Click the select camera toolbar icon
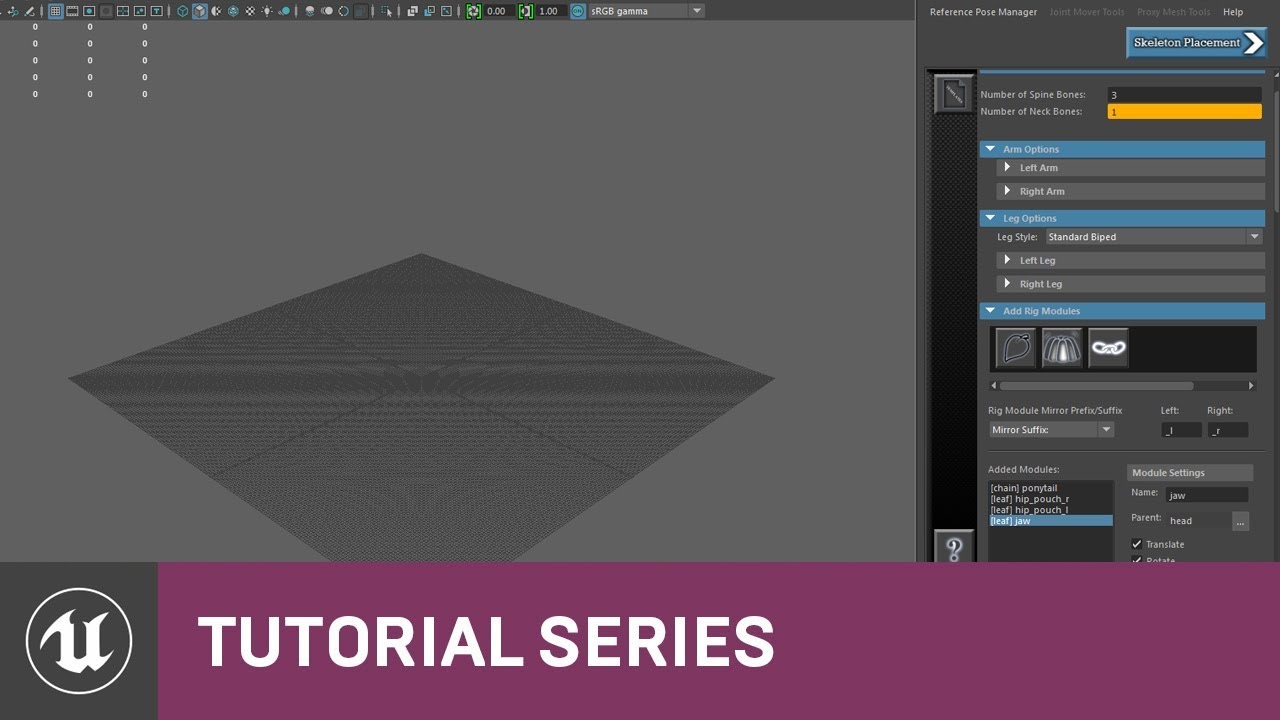 tap(13, 11)
